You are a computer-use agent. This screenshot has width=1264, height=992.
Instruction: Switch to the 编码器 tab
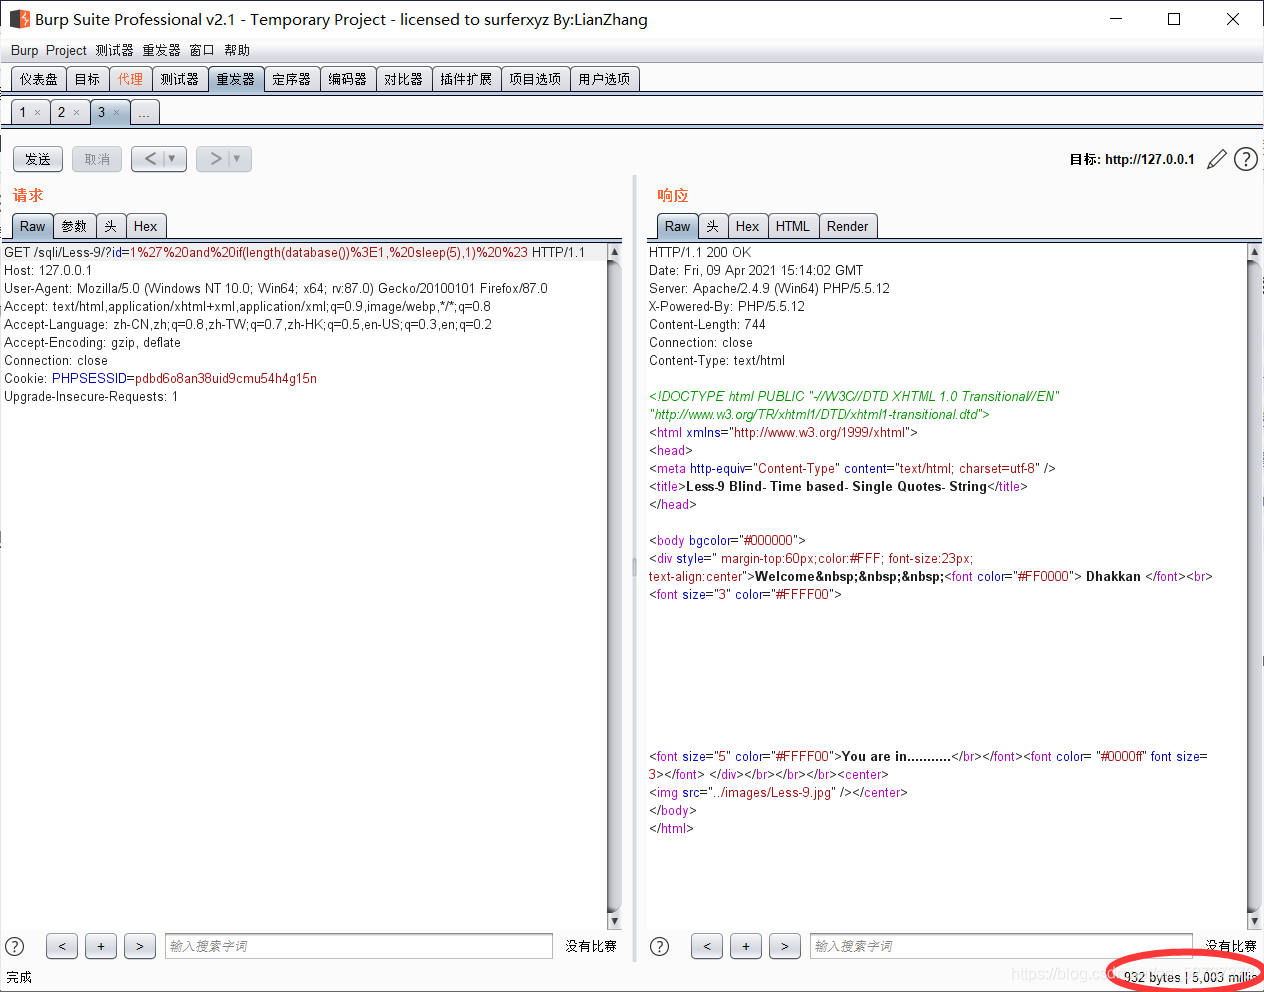(x=347, y=79)
